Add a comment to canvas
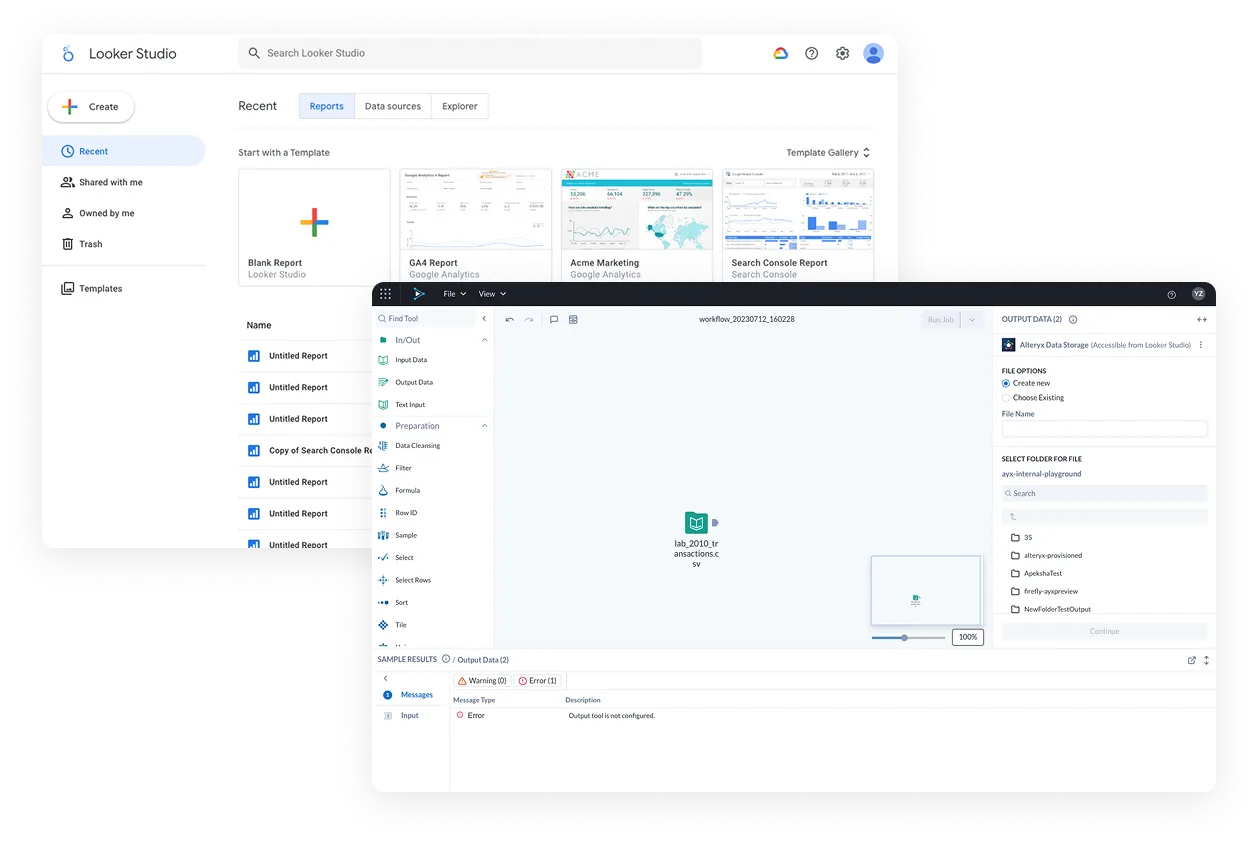Viewport: 1258px width, 842px height. tap(554, 319)
